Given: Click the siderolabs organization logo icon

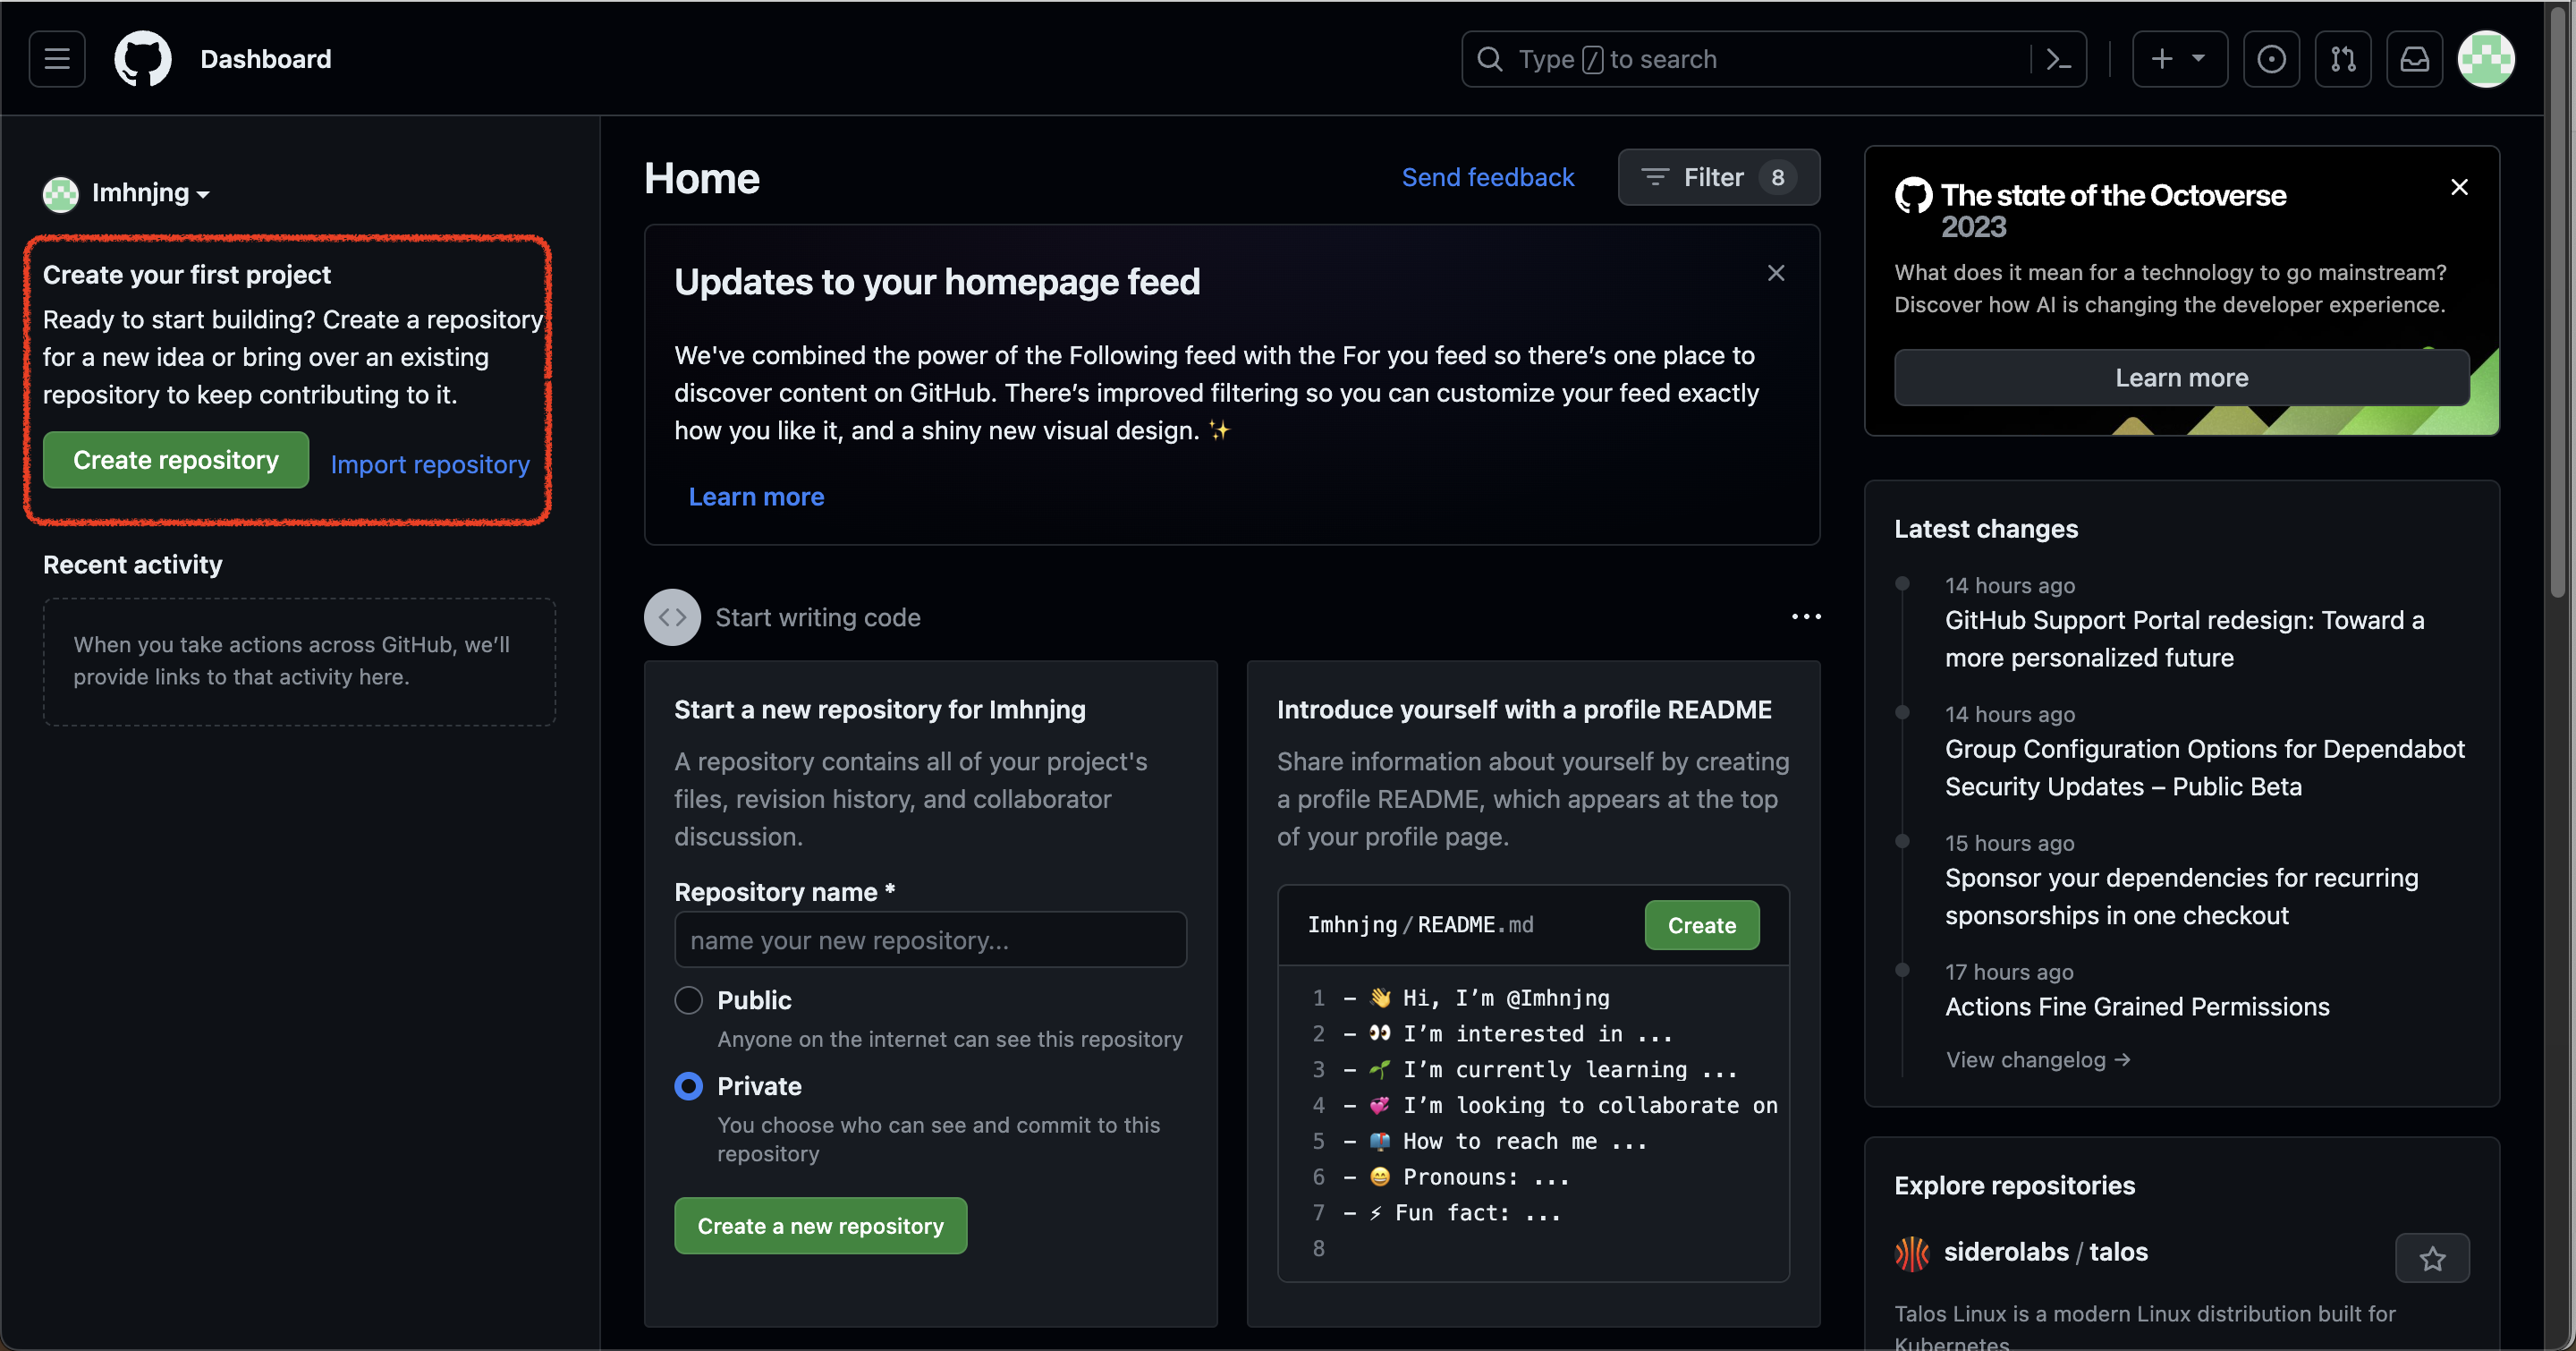Looking at the screenshot, I should point(1912,1253).
